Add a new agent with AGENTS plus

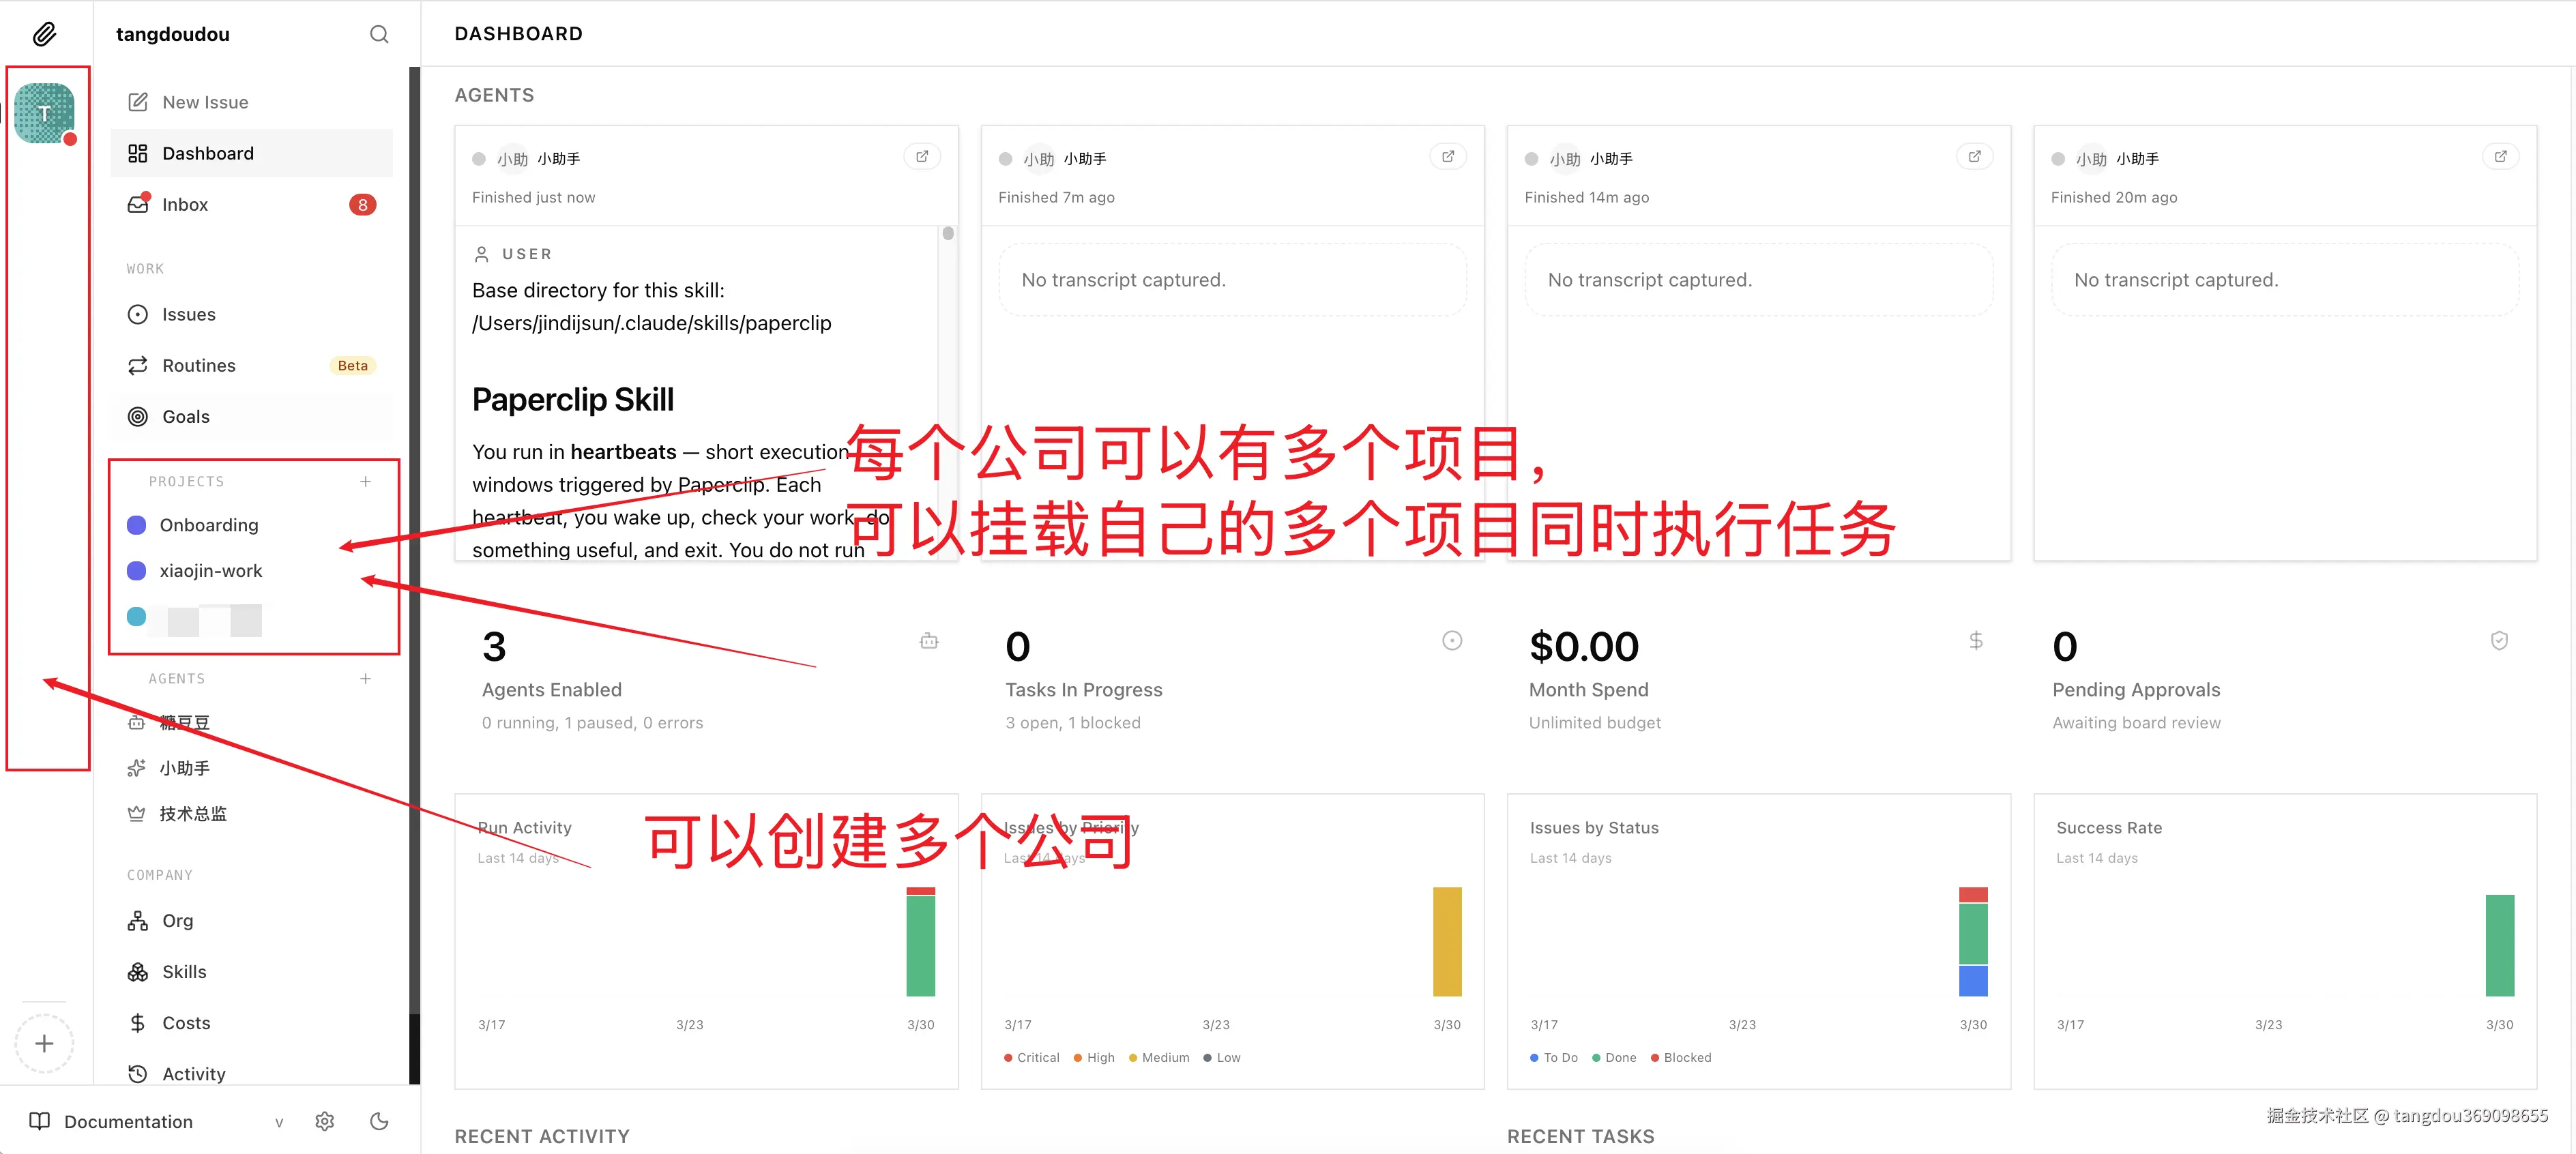coord(366,678)
